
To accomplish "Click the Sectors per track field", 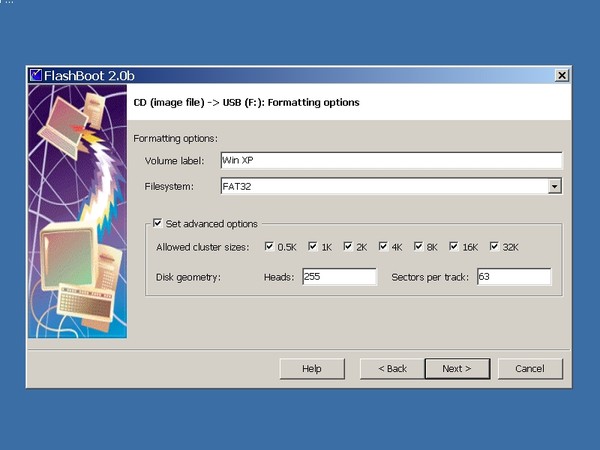I will (x=513, y=276).
